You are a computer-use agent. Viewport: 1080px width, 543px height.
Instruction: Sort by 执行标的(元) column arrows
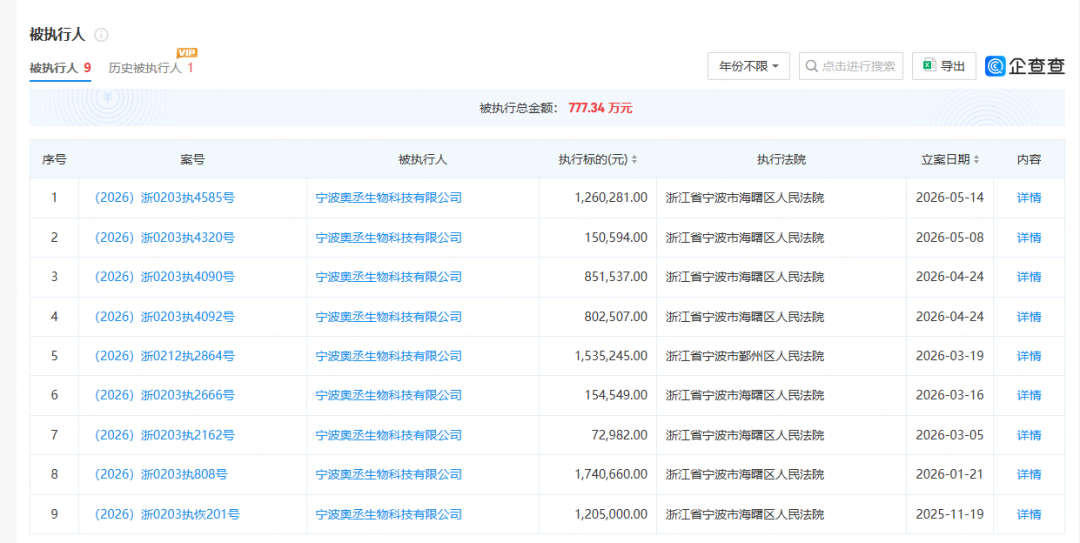click(634, 160)
